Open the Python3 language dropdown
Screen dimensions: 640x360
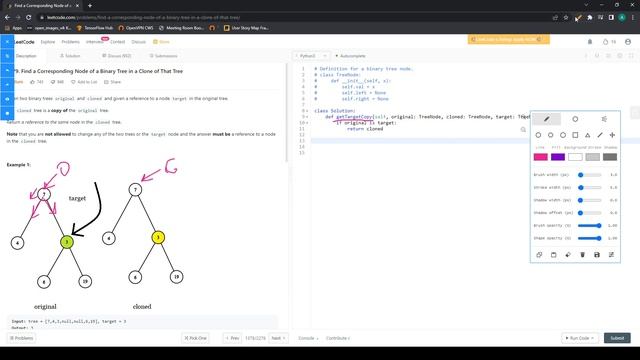click(x=311, y=56)
